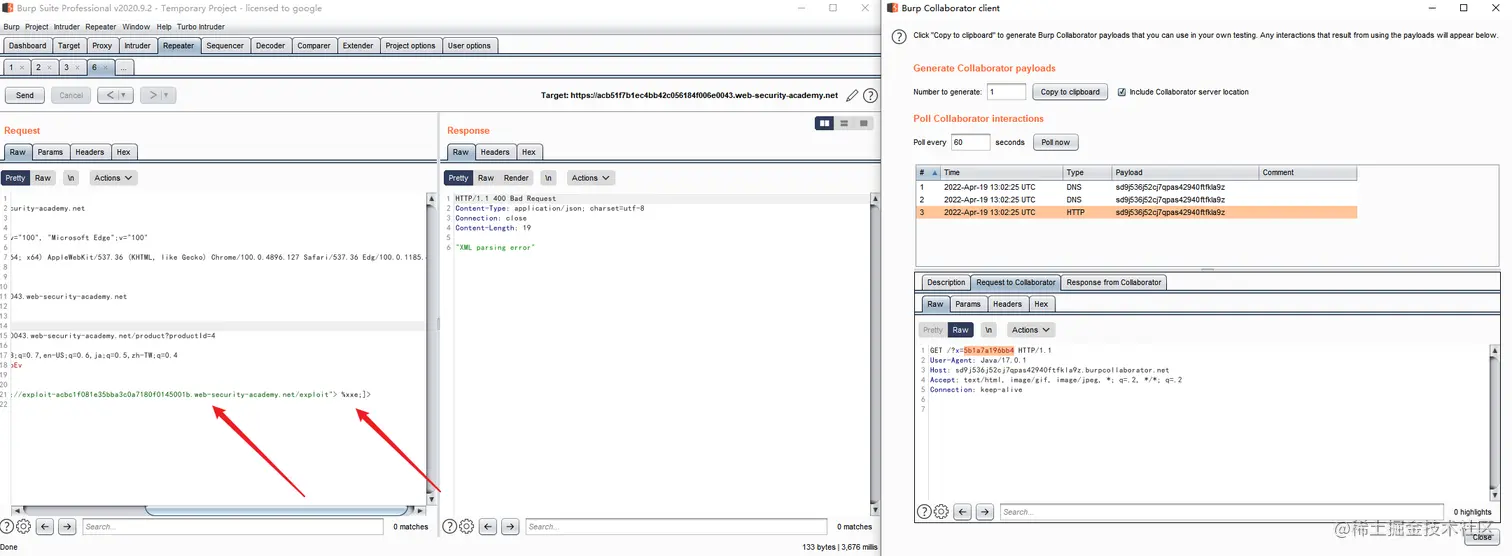Close Repeater tab 1 via its x

pos(22,67)
